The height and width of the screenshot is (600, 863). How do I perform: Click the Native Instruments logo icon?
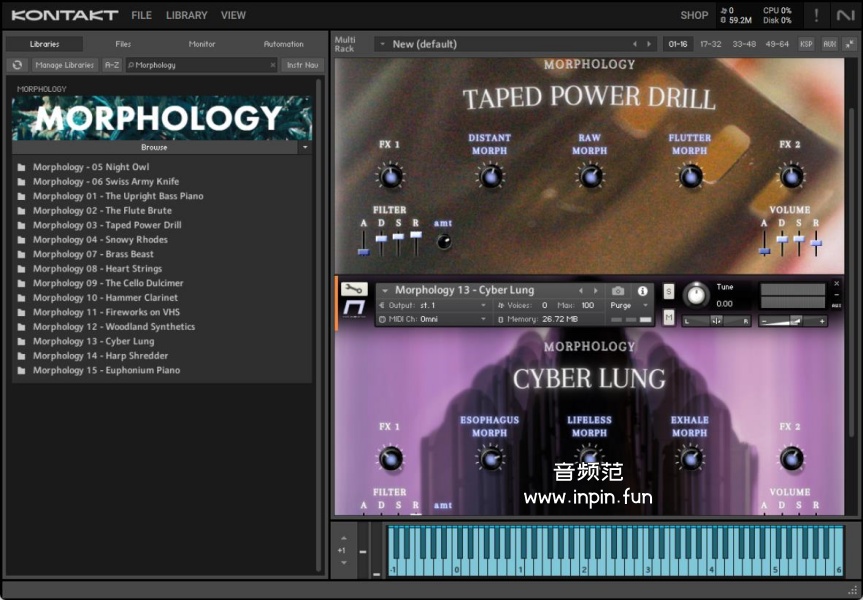coord(846,15)
